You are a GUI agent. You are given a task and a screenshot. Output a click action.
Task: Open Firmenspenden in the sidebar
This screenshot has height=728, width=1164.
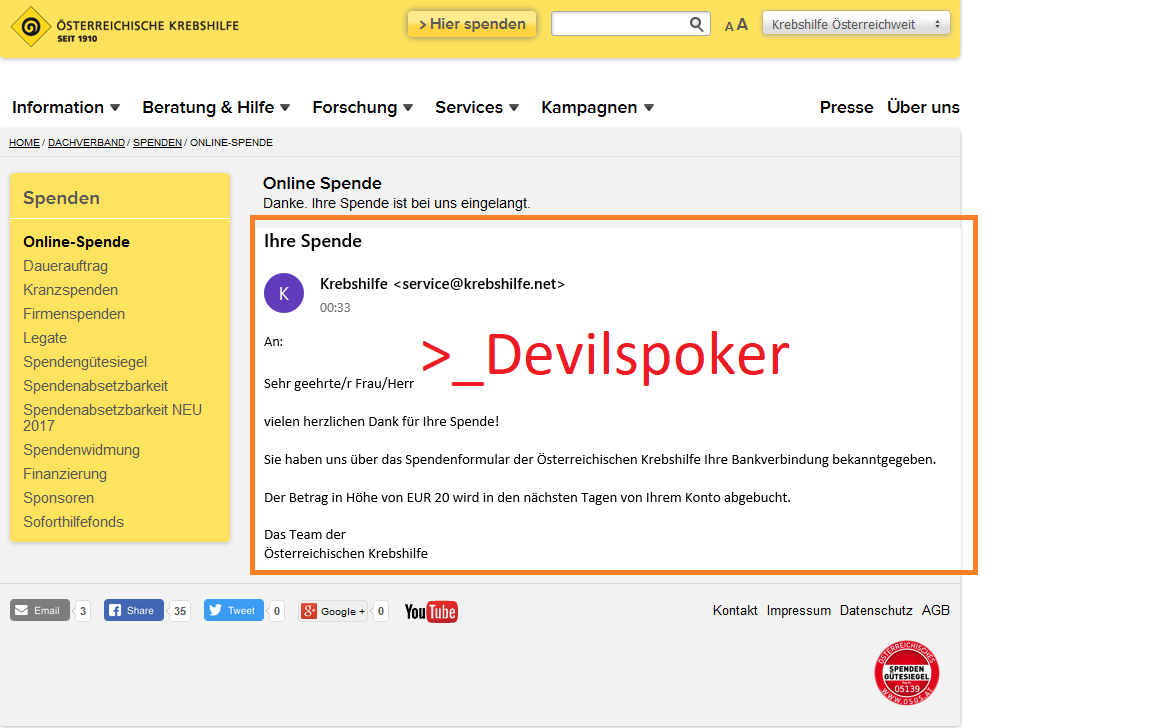pyautogui.click(x=73, y=314)
